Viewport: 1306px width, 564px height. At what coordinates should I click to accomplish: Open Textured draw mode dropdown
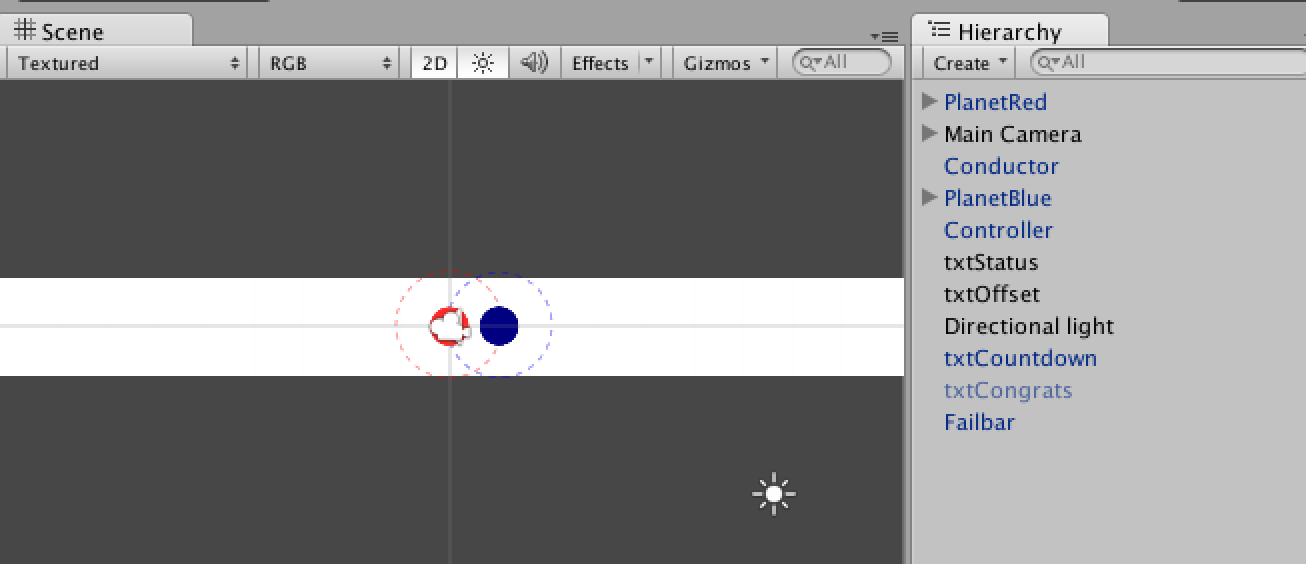pyautogui.click(x=129, y=63)
